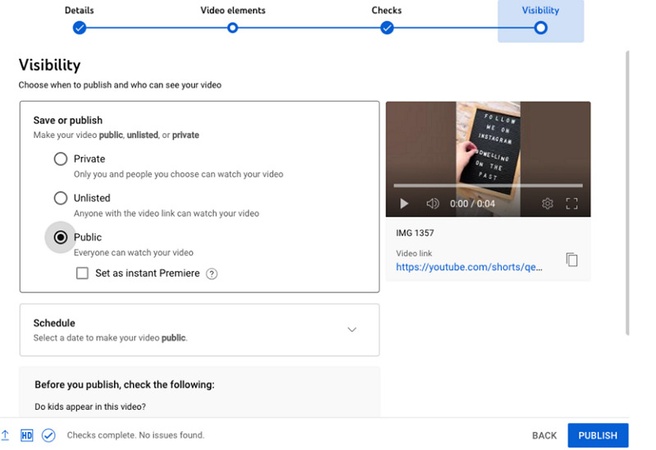Click the HD processing icon
This screenshot has width=656, height=450.
pyautogui.click(x=27, y=435)
